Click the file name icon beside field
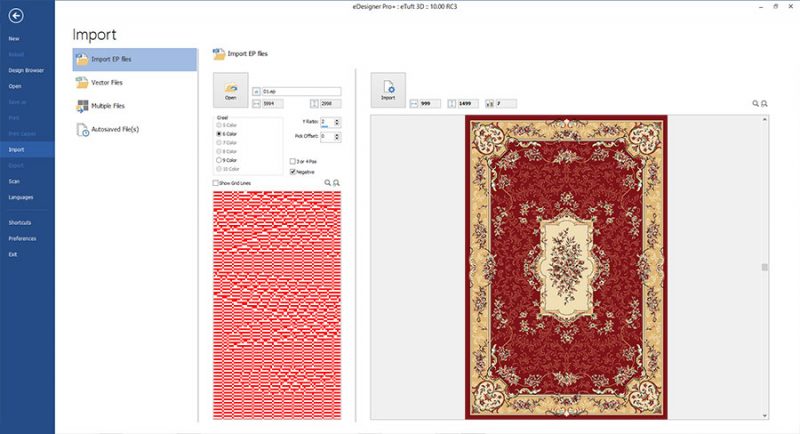Image resolution: width=800 pixels, height=434 pixels. 257,92
